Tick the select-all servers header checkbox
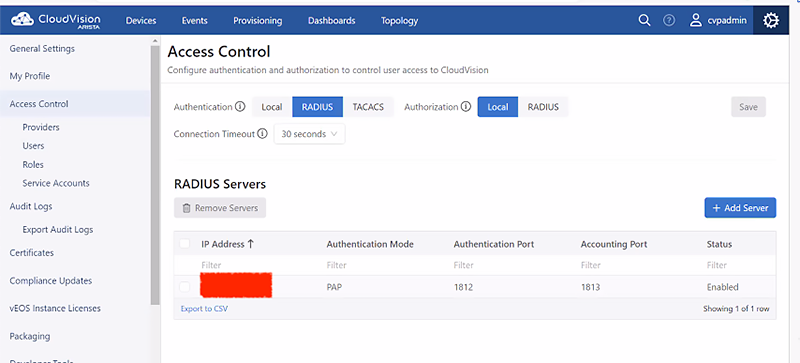800x363 pixels. pos(185,244)
